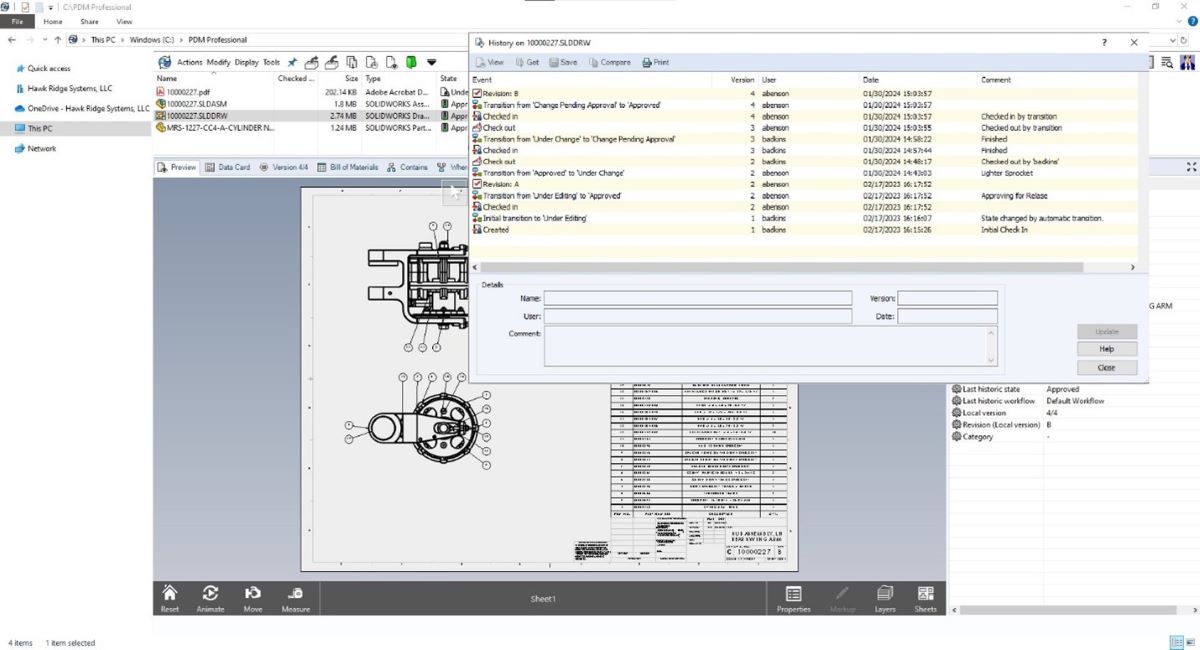Viewport: 1200px width, 650px height.
Task: Click the blue pin icon in the PDM toolbar
Action: point(293,62)
